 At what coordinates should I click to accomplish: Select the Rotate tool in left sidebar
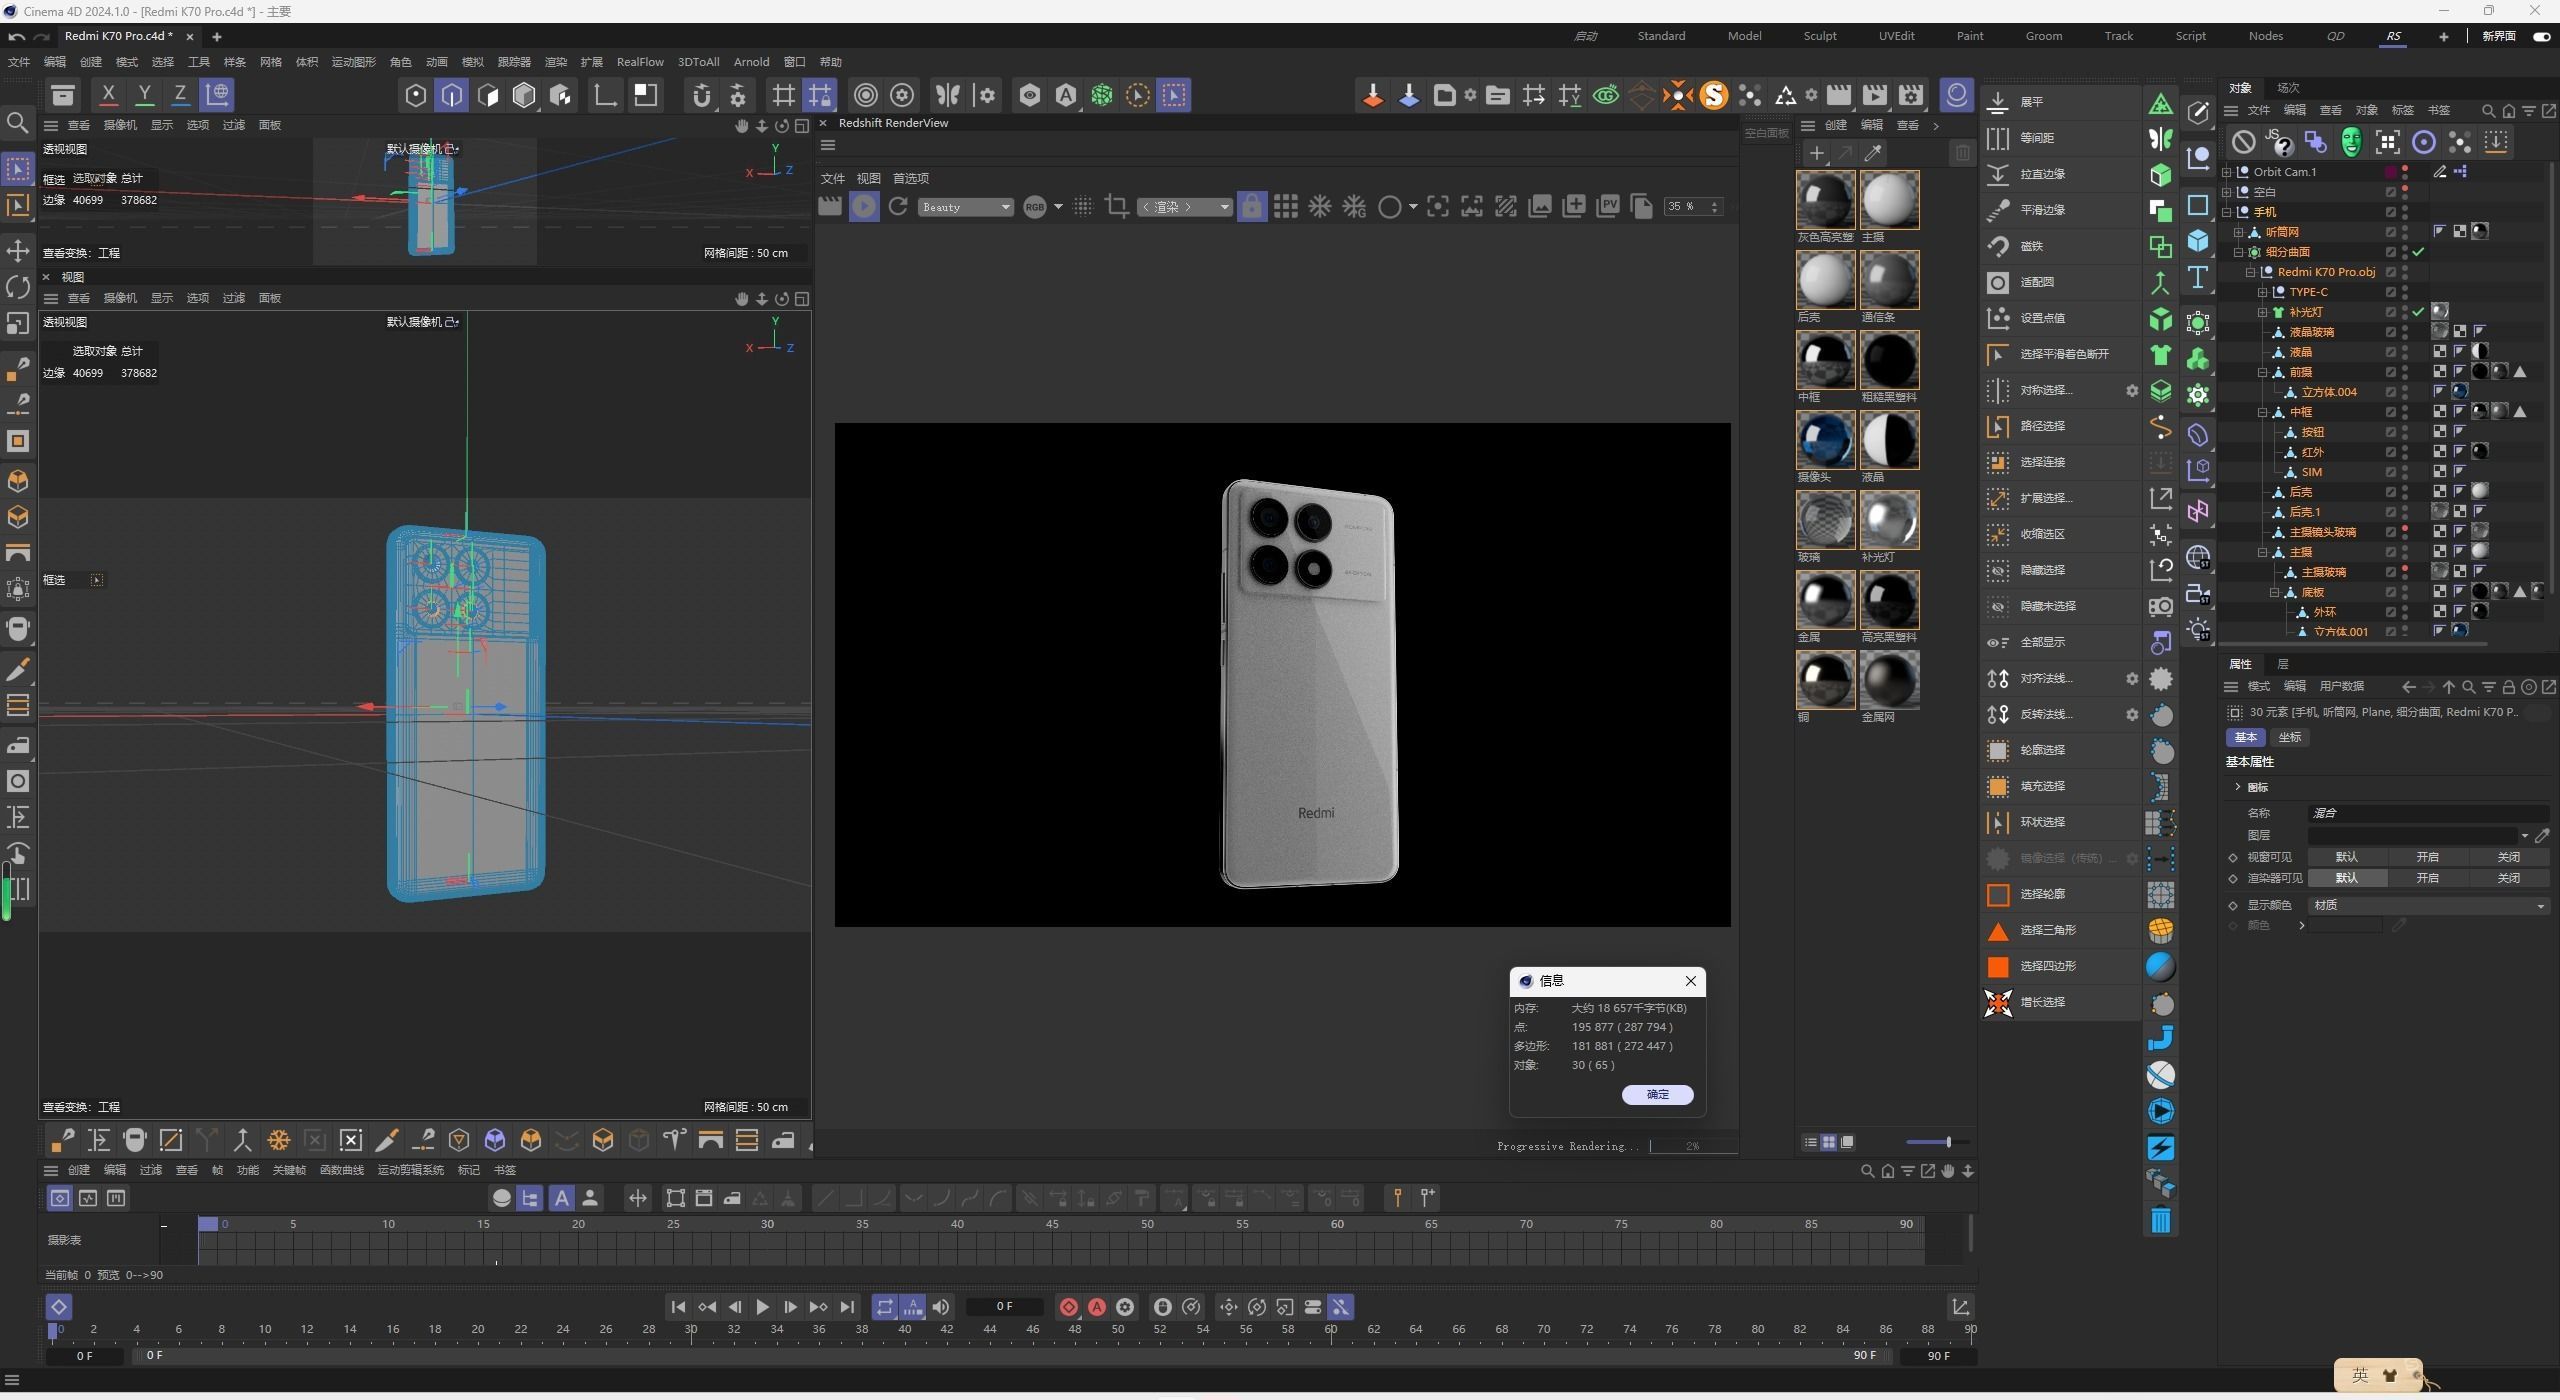click(x=18, y=287)
